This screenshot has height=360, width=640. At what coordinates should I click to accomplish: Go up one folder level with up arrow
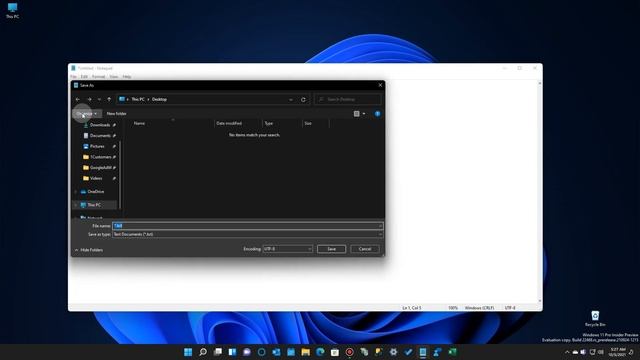point(109,99)
